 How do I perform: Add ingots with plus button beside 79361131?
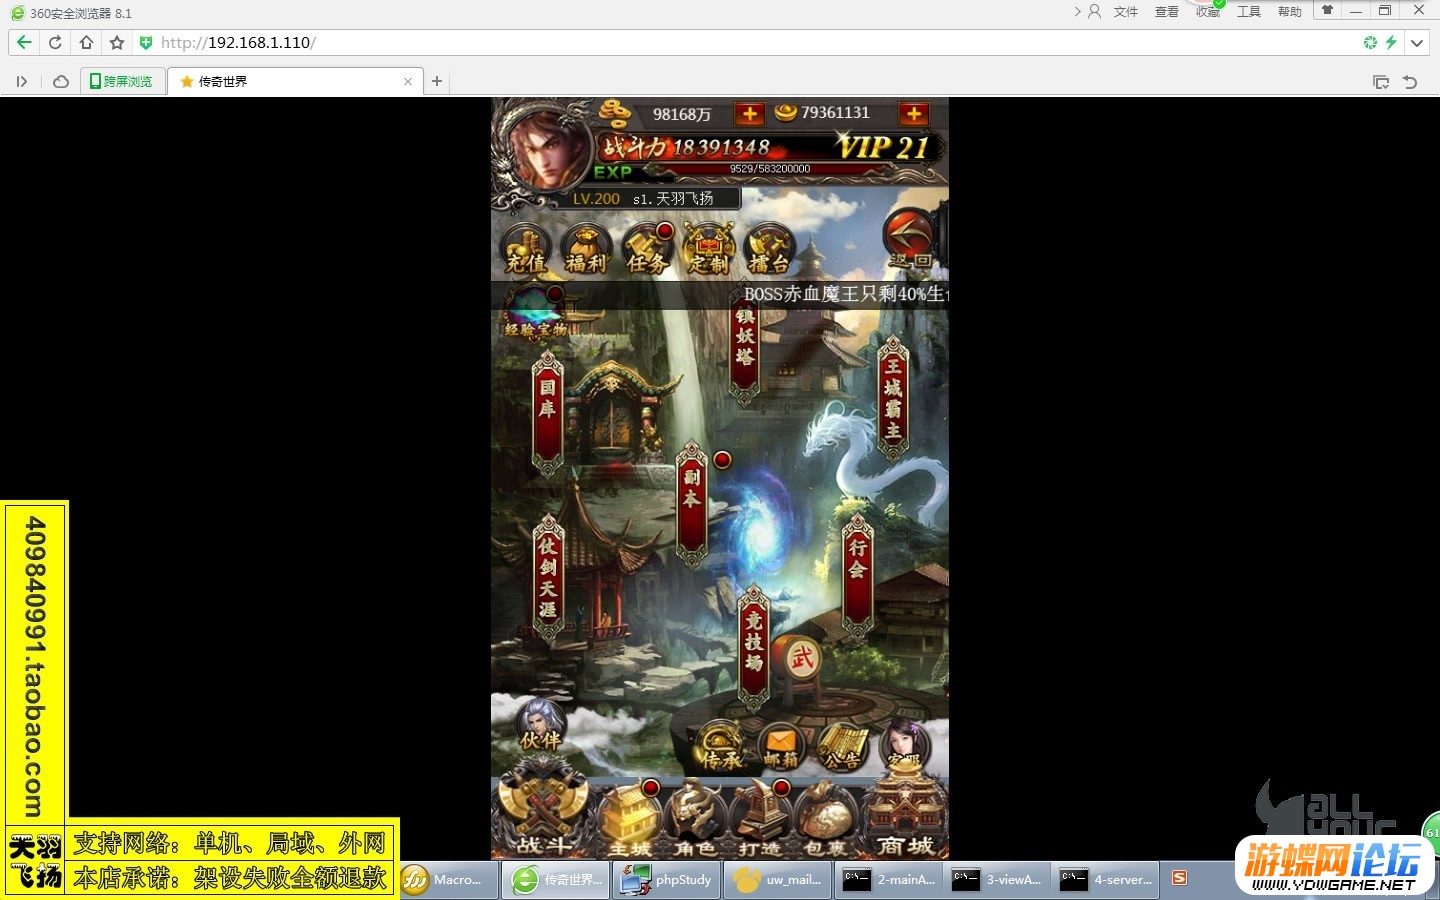point(914,114)
